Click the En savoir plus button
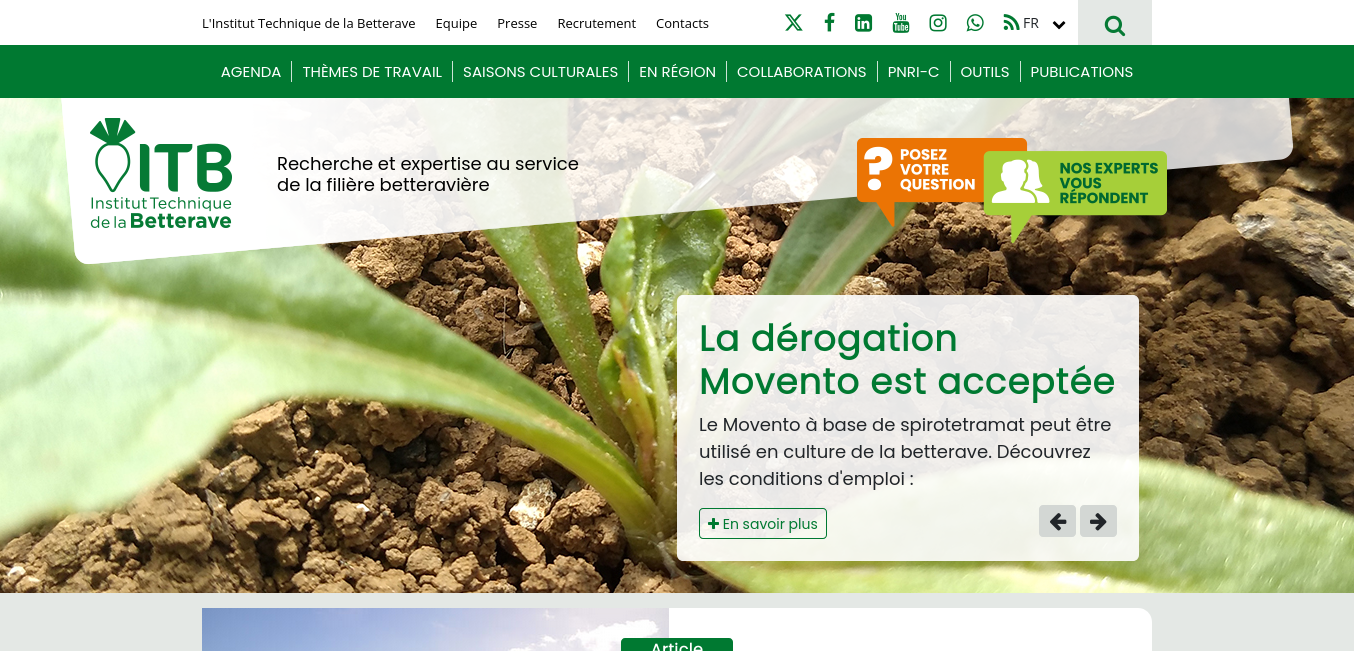The image size is (1366, 651). (x=763, y=524)
